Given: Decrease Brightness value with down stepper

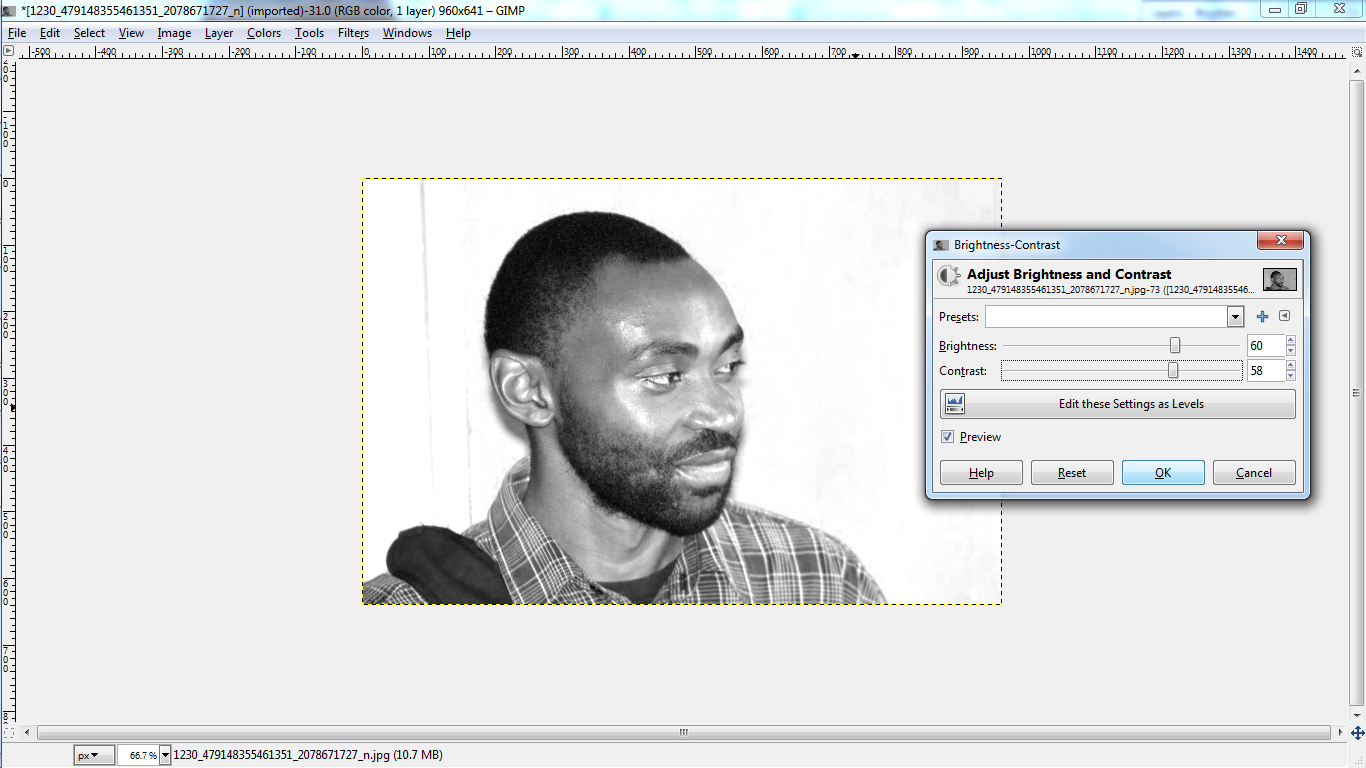Looking at the screenshot, I should tap(1290, 351).
